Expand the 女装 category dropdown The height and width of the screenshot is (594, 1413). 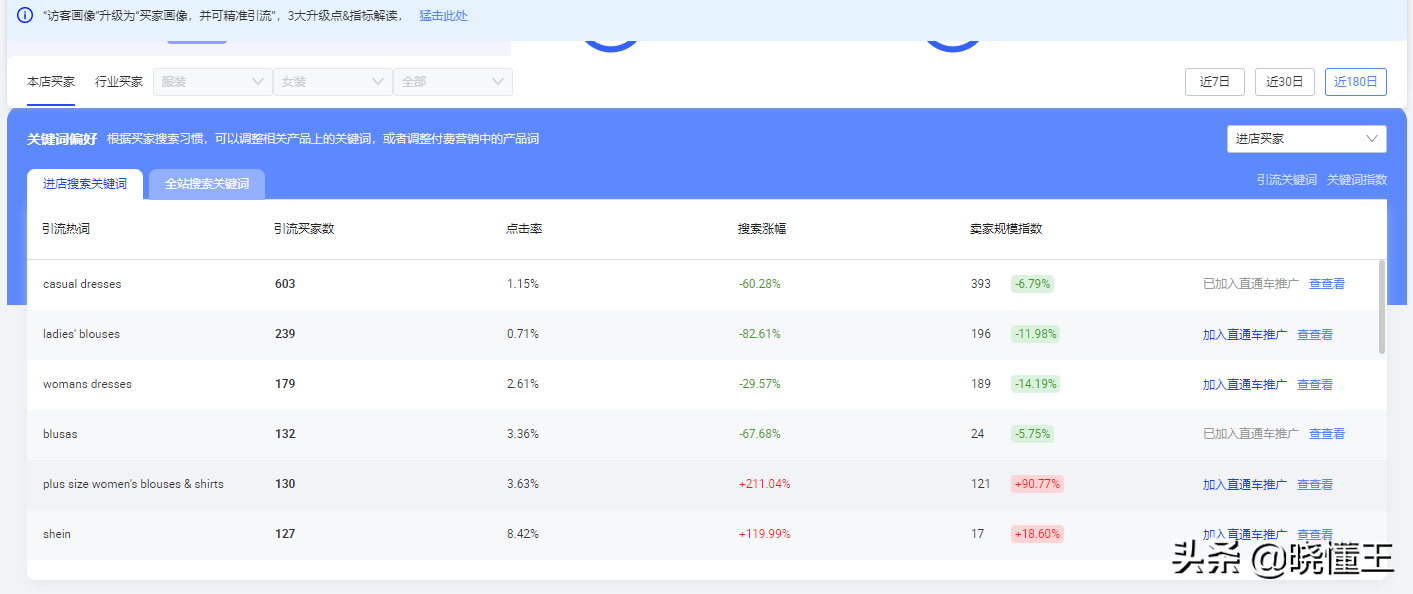[333, 82]
